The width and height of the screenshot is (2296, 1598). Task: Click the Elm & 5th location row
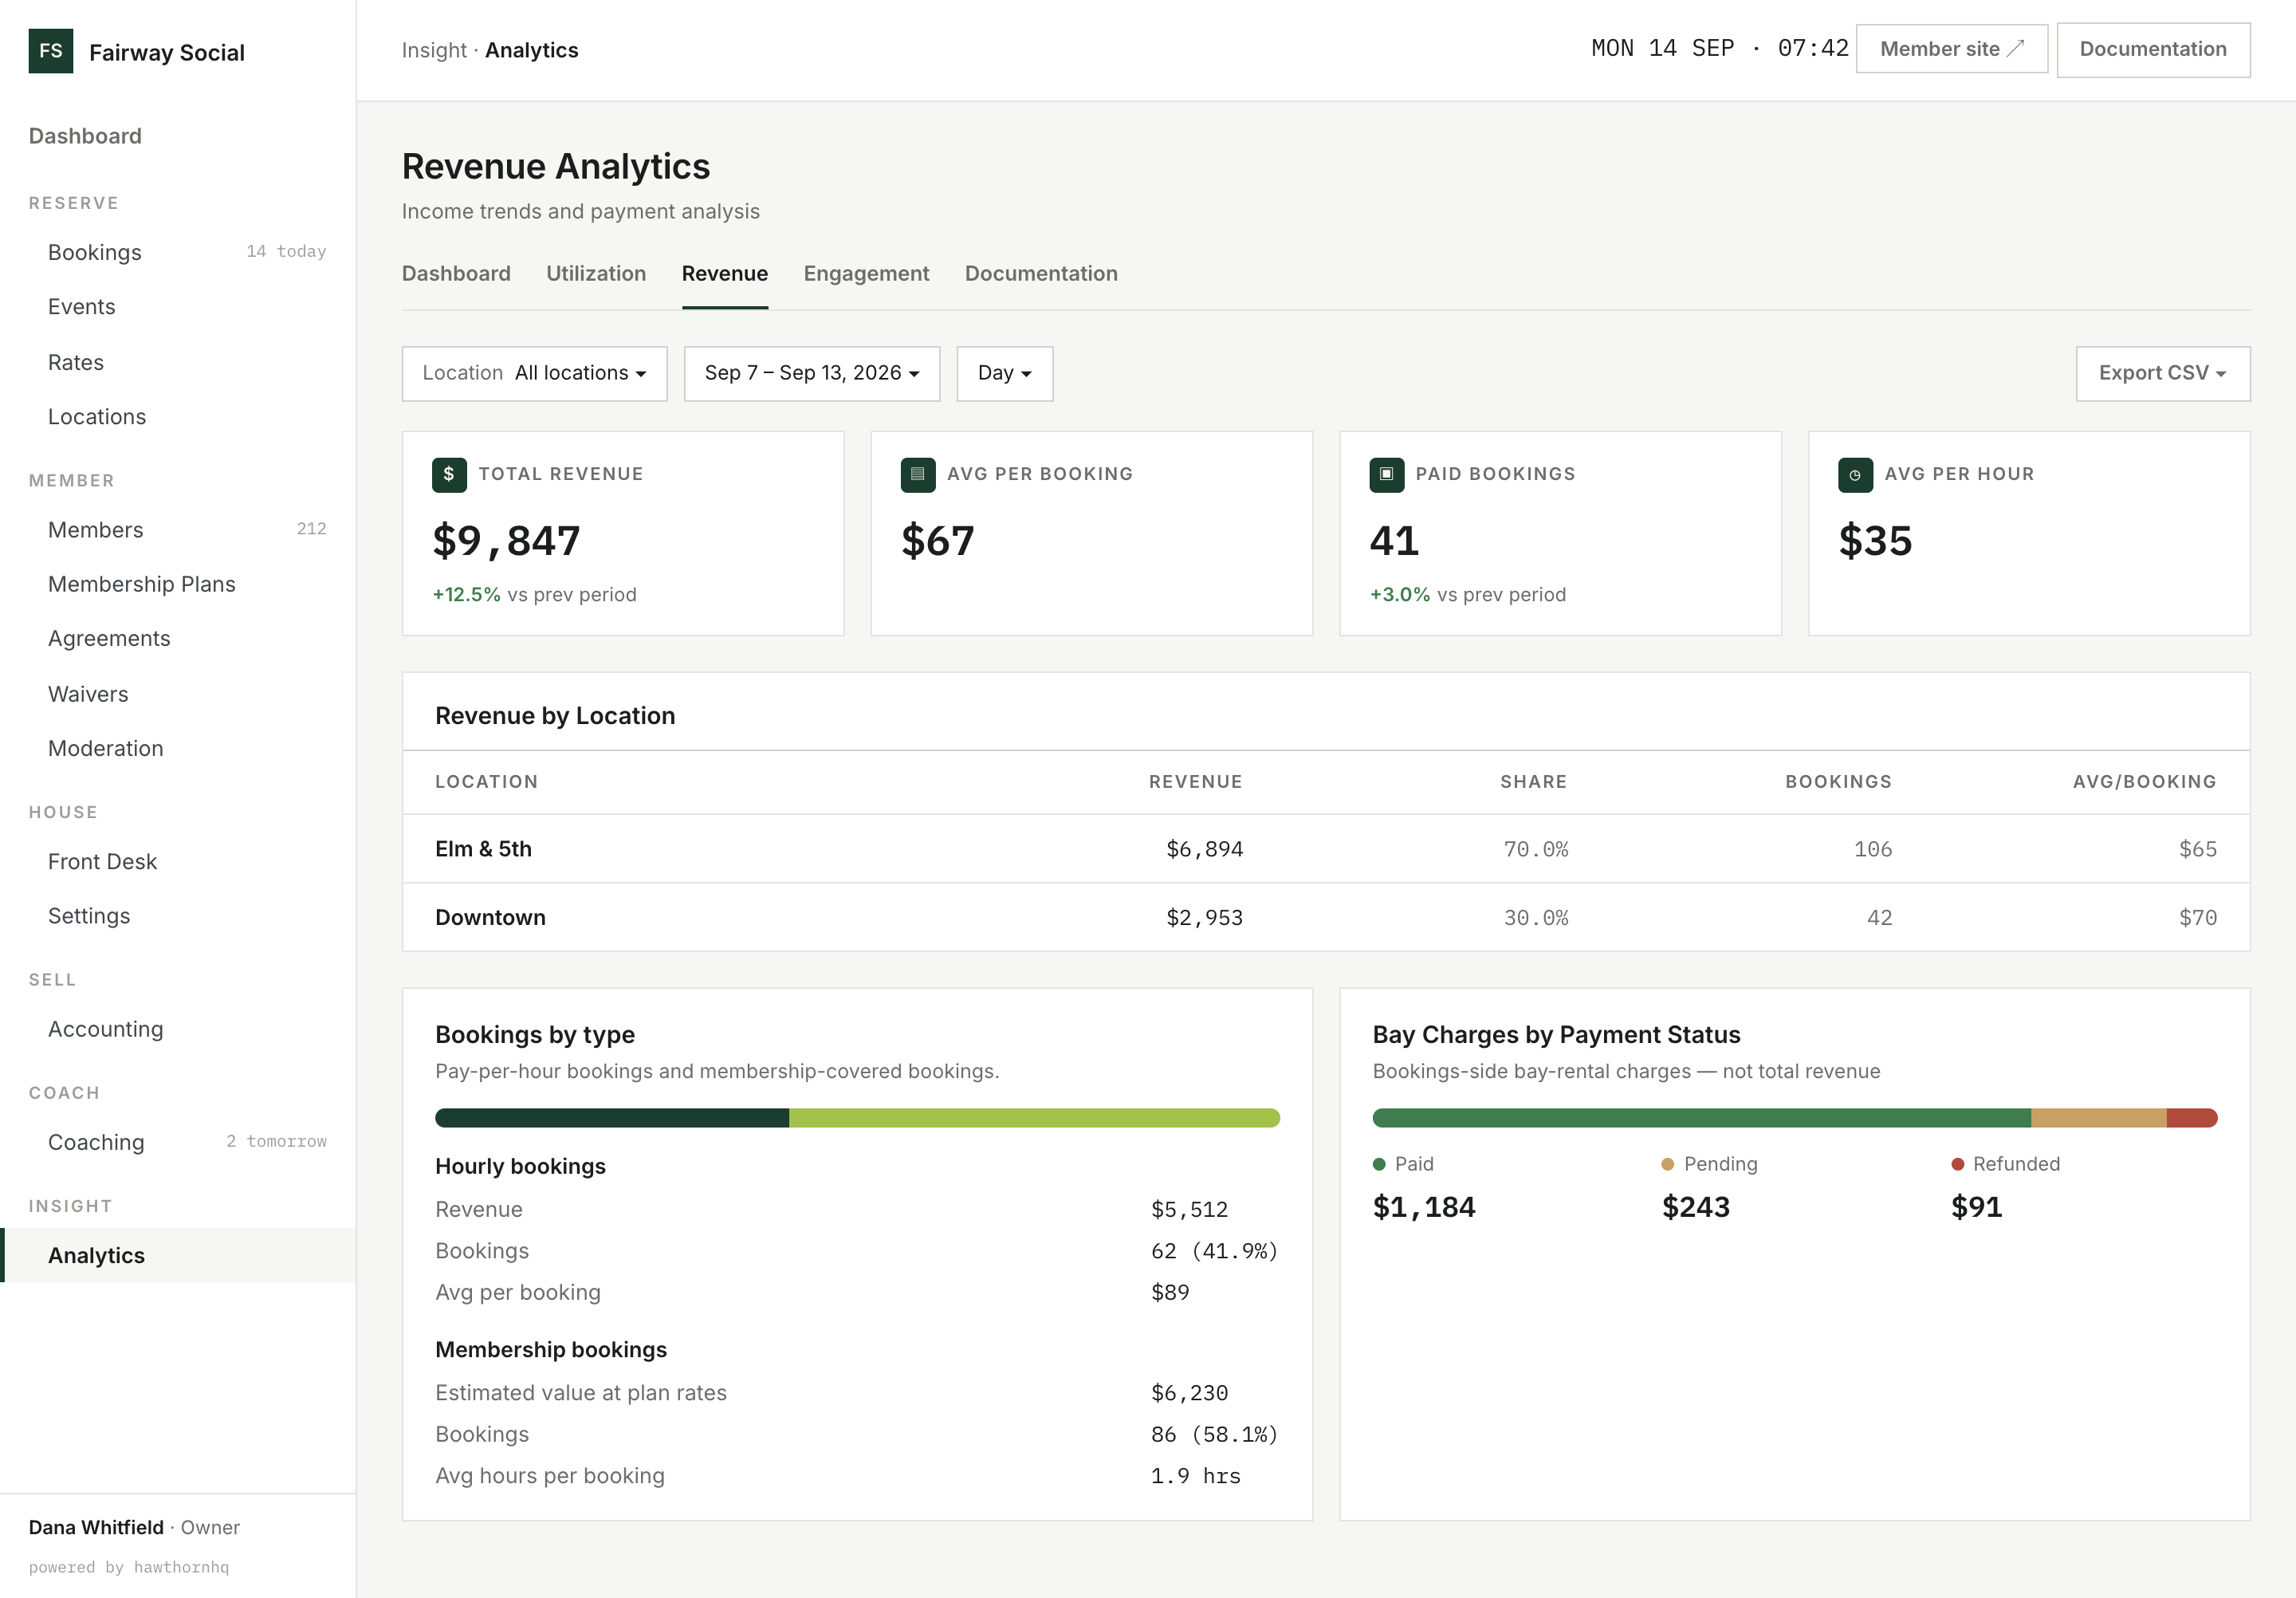click(x=1326, y=849)
